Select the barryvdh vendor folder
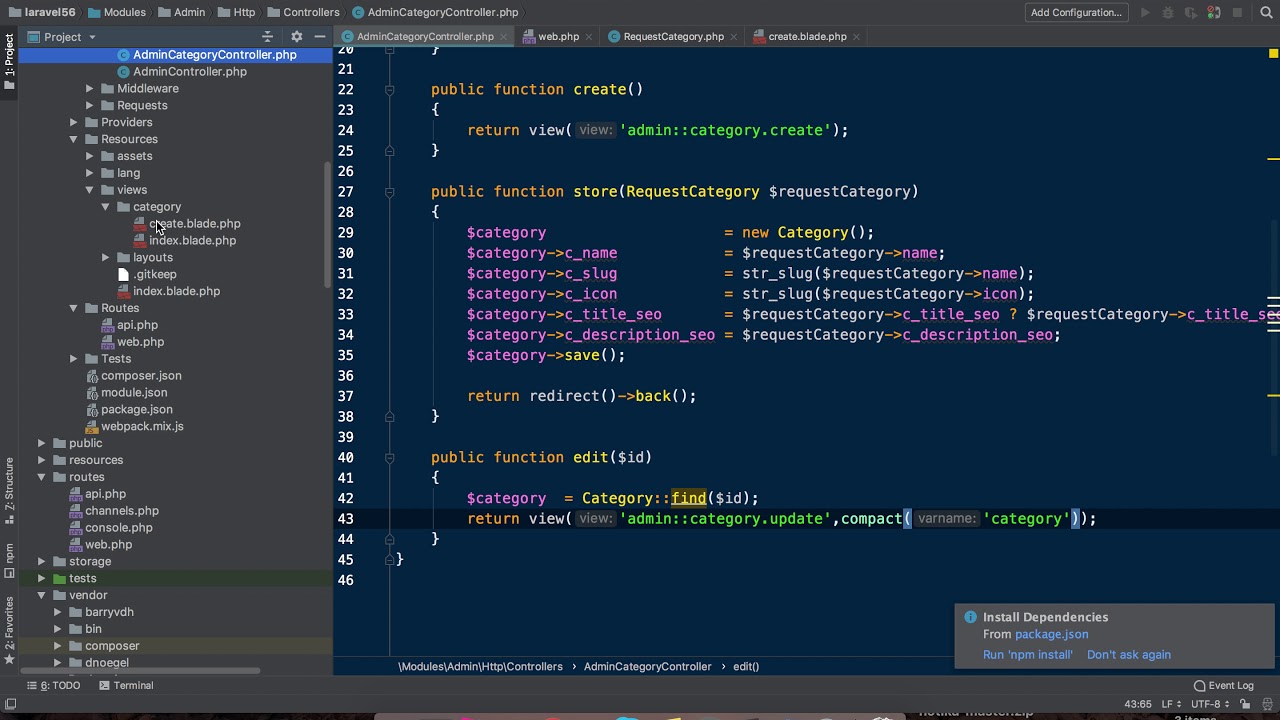The width and height of the screenshot is (1280, 720). point(109,612)
